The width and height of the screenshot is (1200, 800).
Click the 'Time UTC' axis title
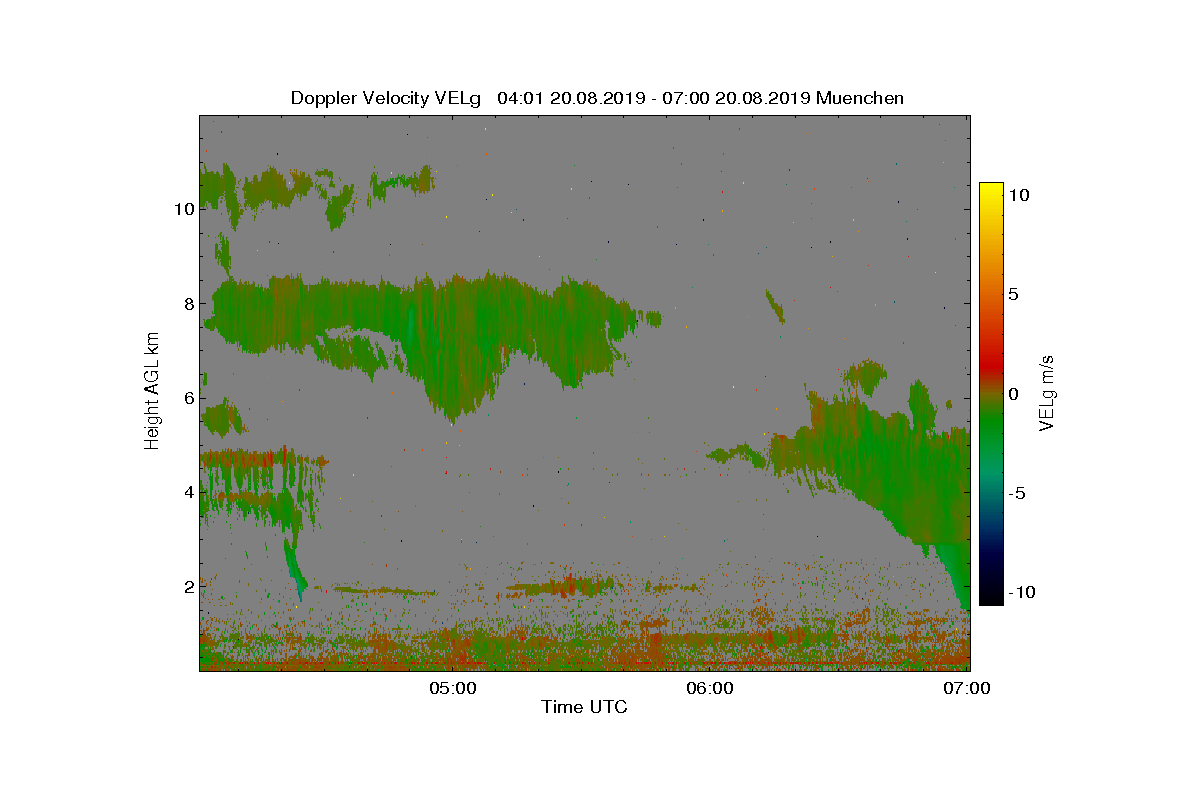tap(584, 707)
